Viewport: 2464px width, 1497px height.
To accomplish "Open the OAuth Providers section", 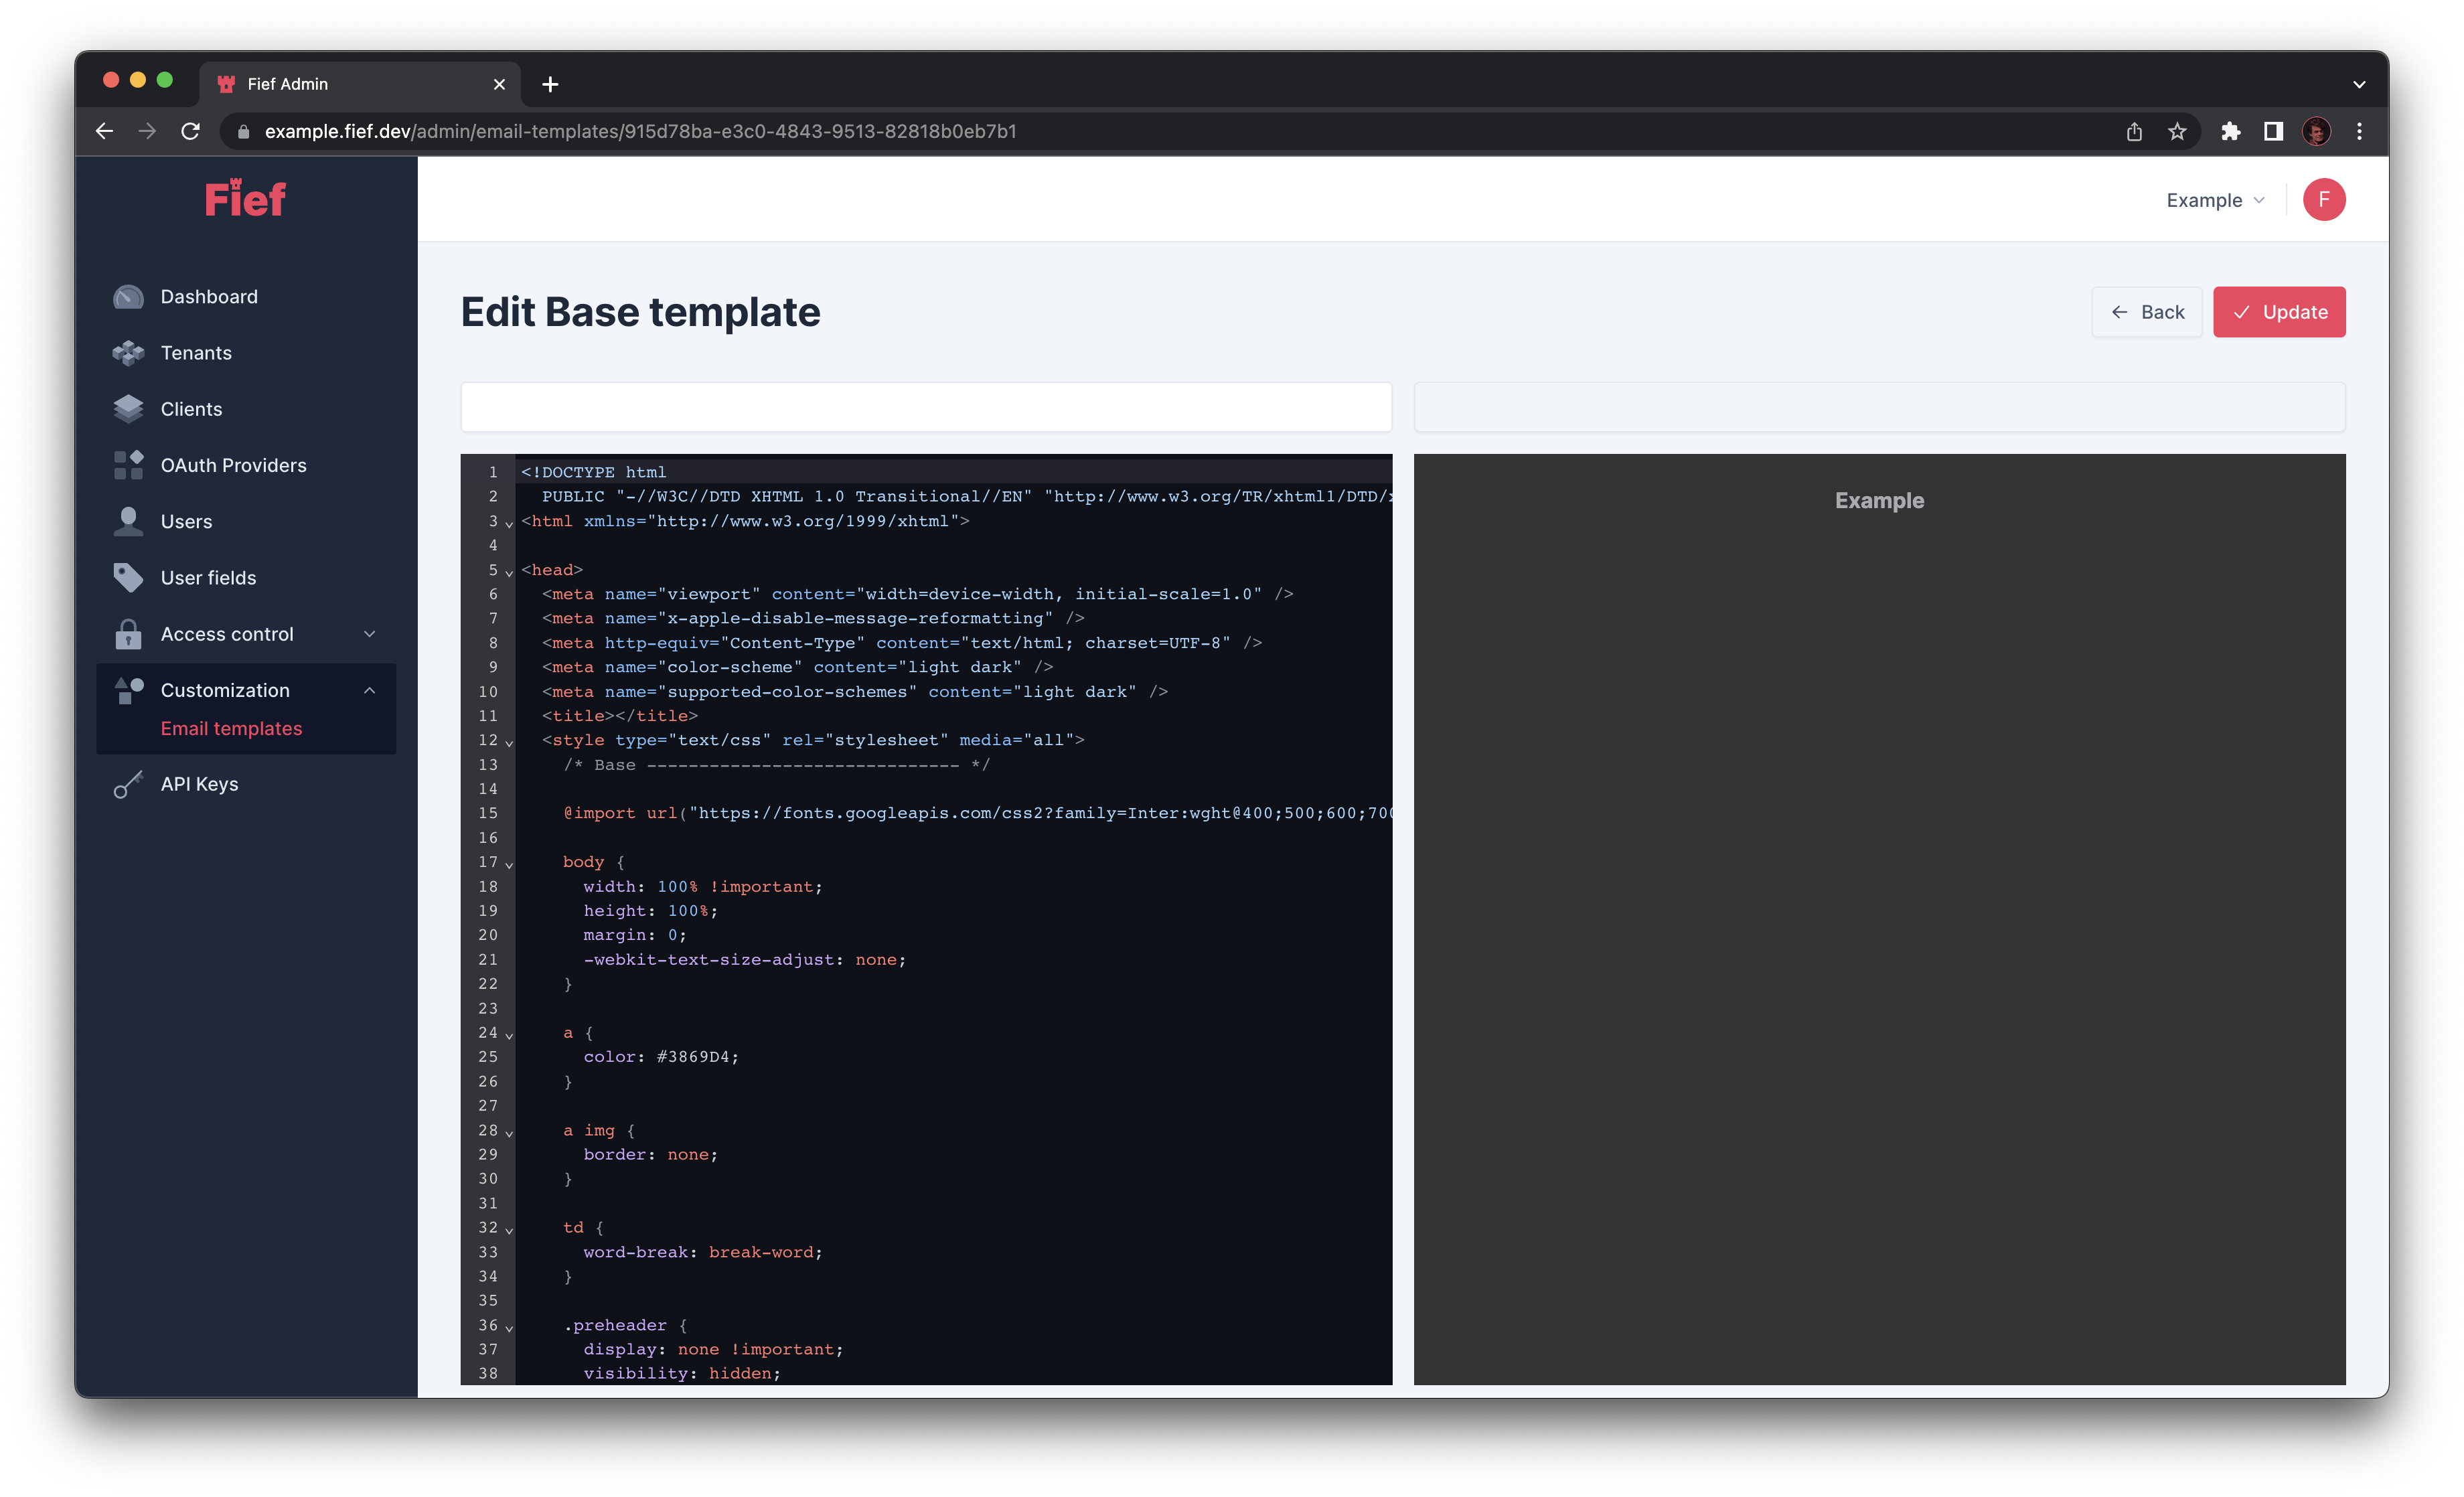I will [x=233, y=464].
